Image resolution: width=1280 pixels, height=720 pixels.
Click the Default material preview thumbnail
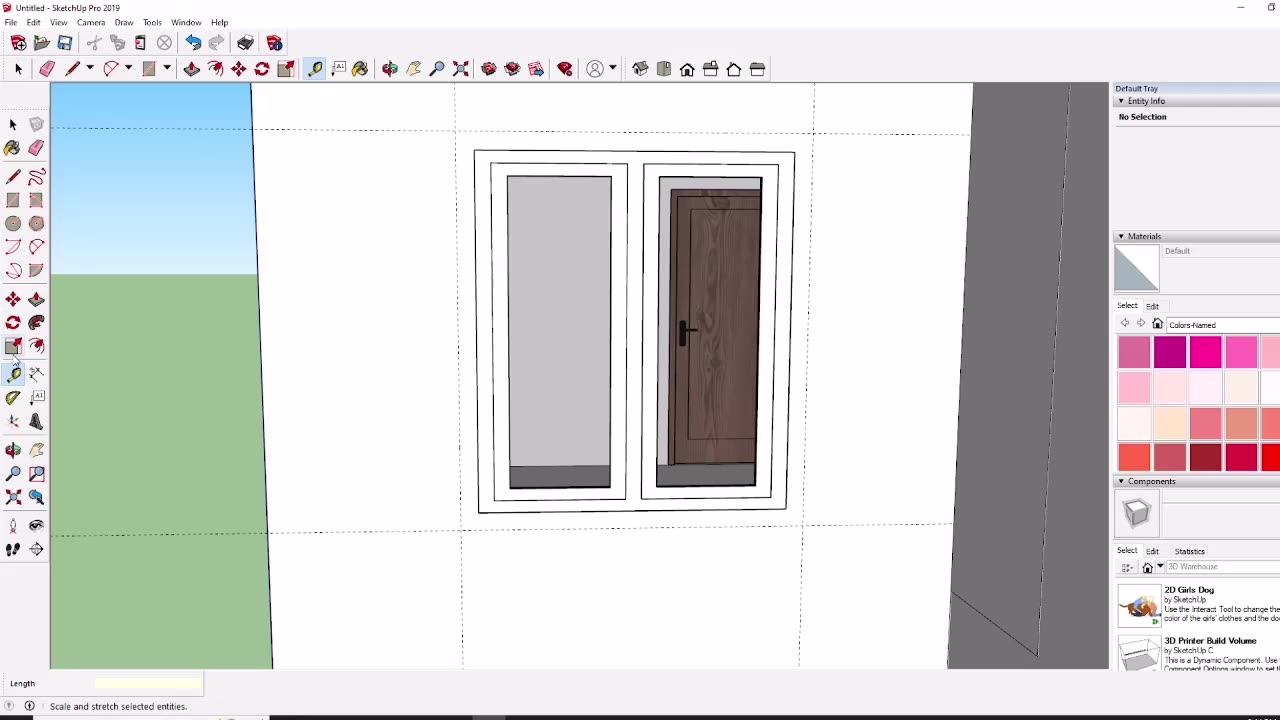click(x=1137, y=268)
